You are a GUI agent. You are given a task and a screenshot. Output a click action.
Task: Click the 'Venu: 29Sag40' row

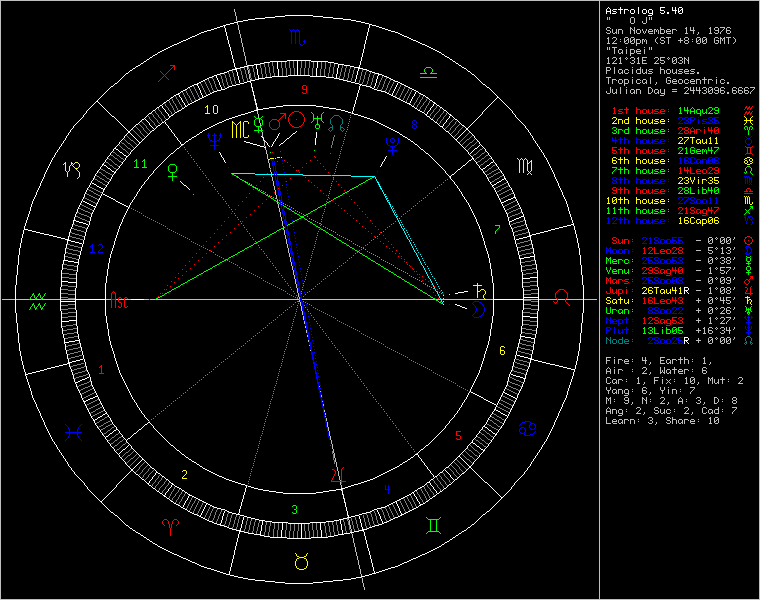point(679,271)
